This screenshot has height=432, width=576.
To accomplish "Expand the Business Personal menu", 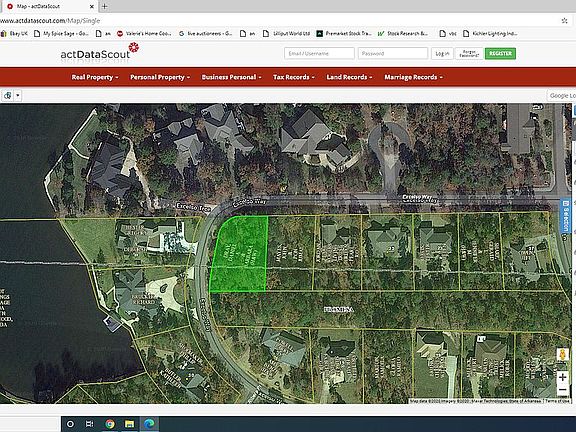I will 231,77.
